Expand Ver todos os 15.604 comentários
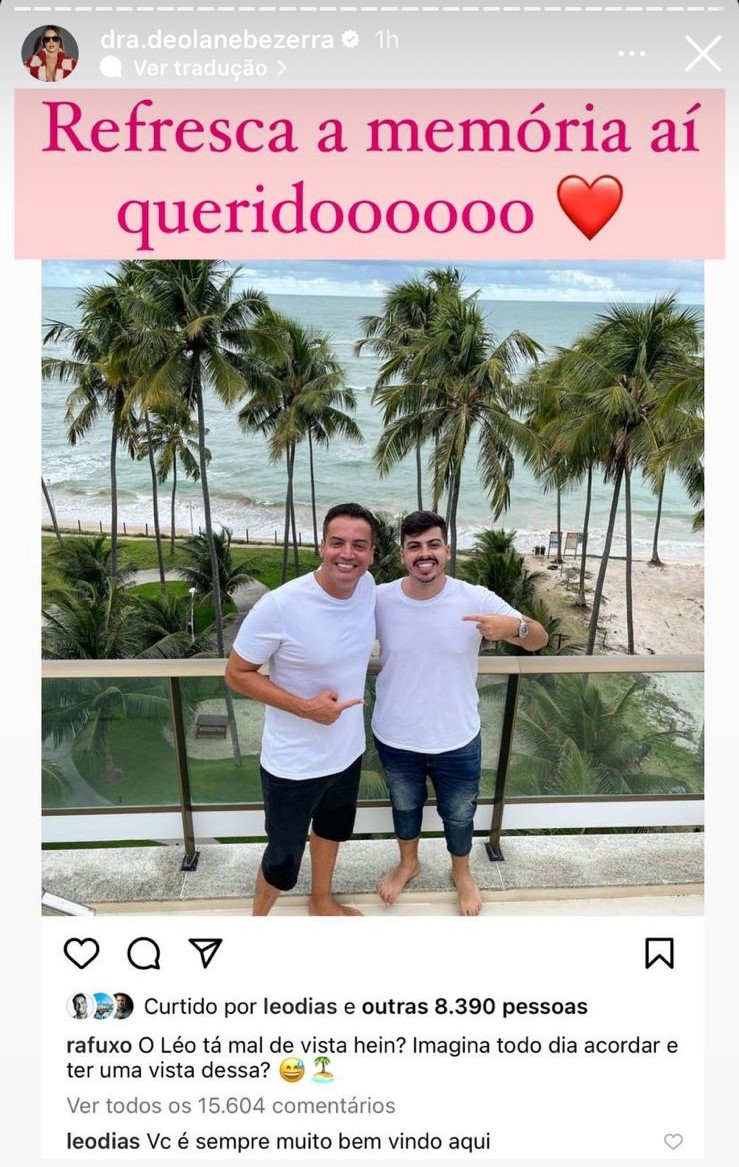 pos(231,1105)
